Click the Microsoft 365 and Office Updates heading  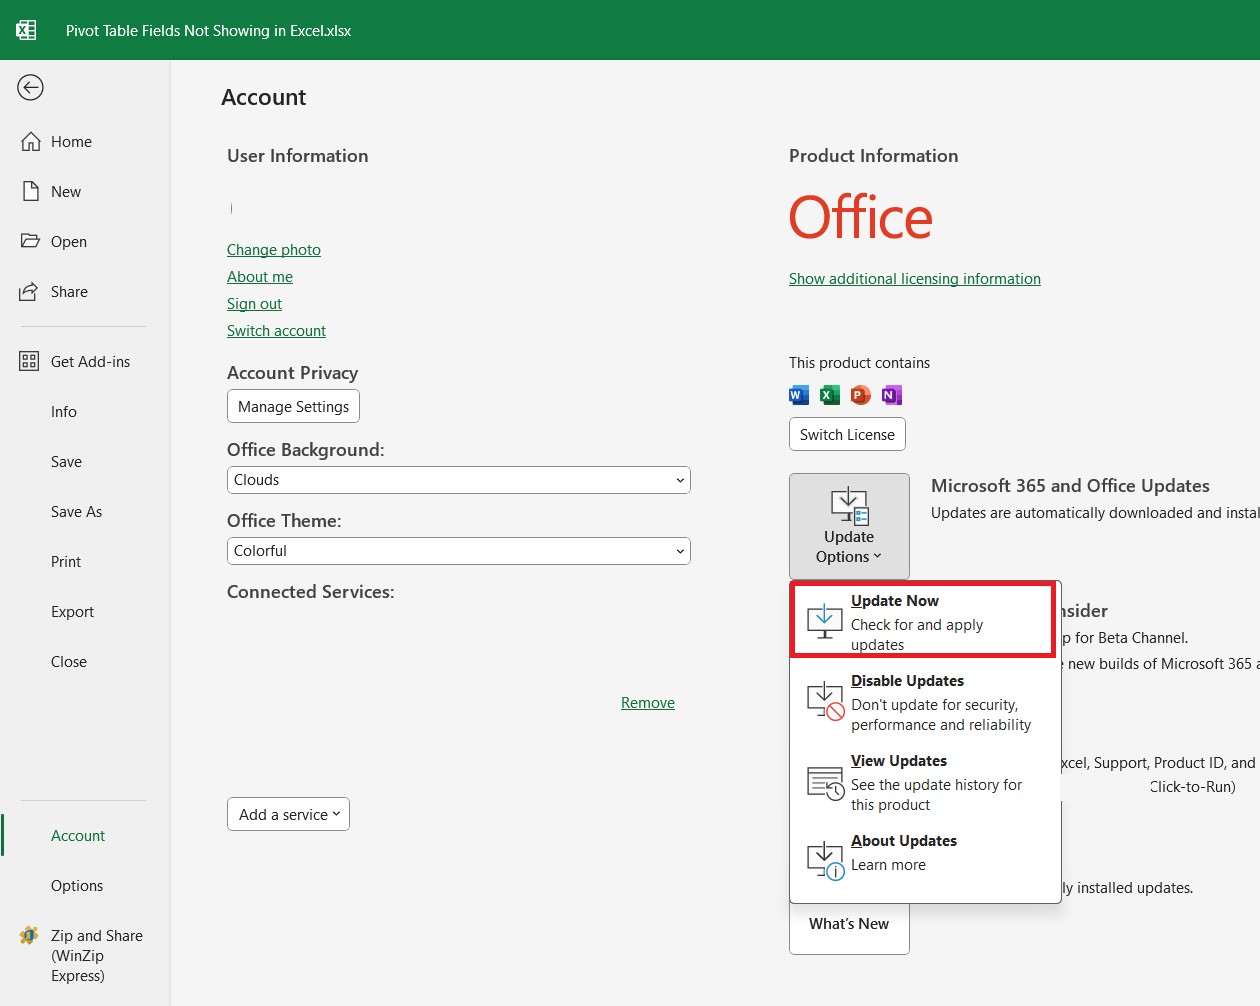click(x=1070, y=486)
